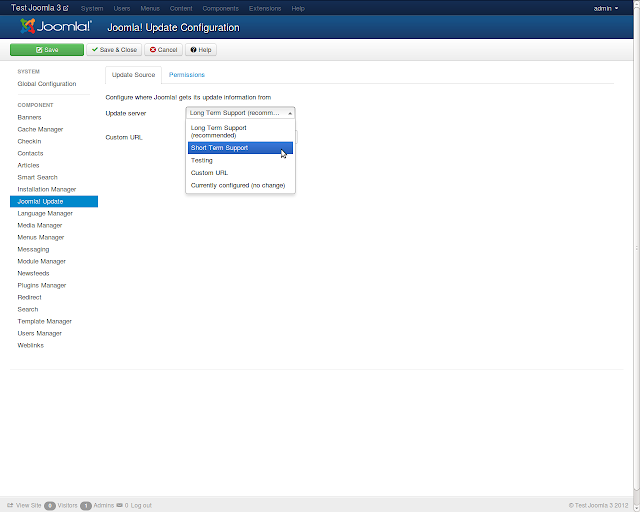Open Weblinks settings in sidebar
This screenshot has height=512, width=640.
[x=31, y=345]
